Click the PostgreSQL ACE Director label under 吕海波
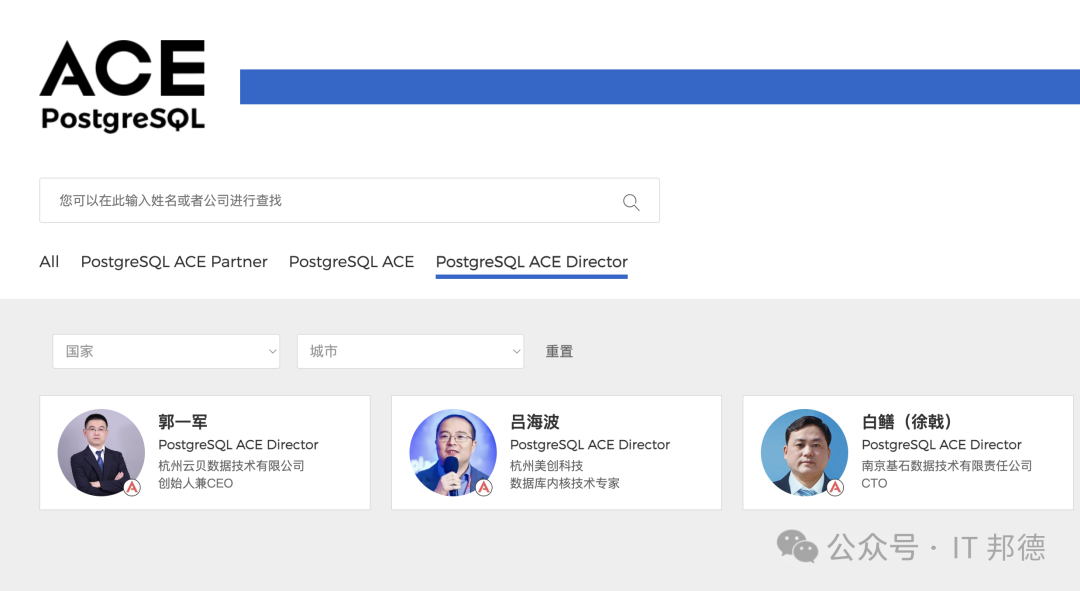This screenshot has width=1080, height=591. coord(590,445)
